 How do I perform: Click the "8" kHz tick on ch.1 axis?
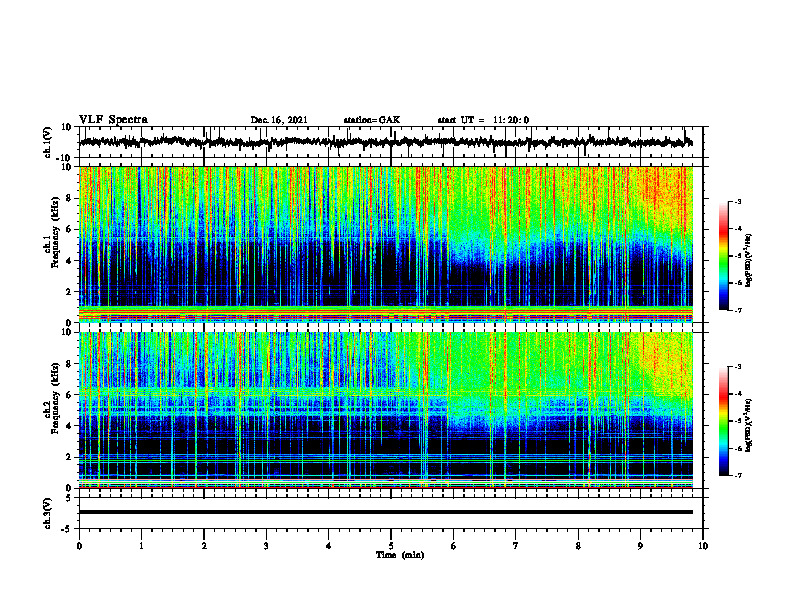tap(69, 198)
